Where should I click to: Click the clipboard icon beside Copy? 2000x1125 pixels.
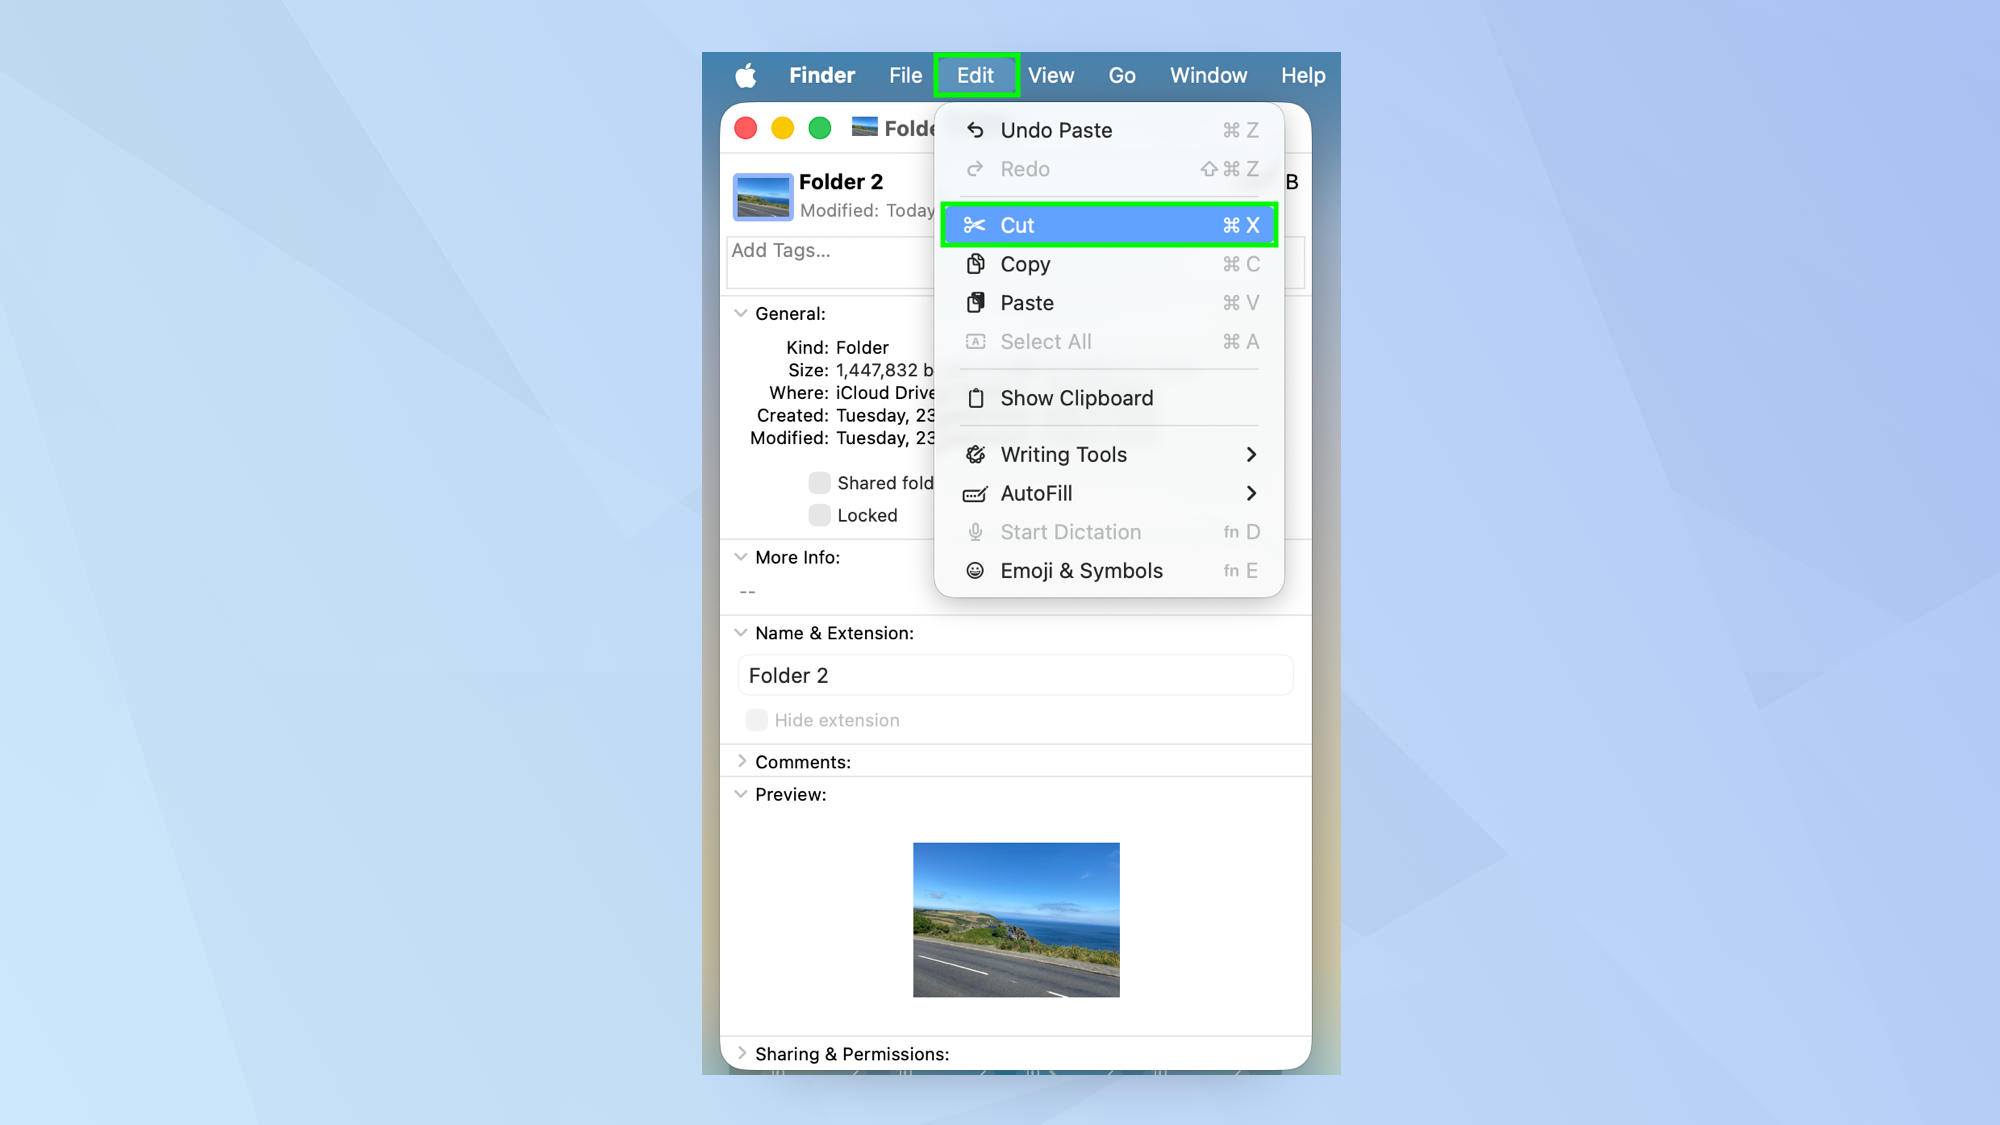[975, 264]
